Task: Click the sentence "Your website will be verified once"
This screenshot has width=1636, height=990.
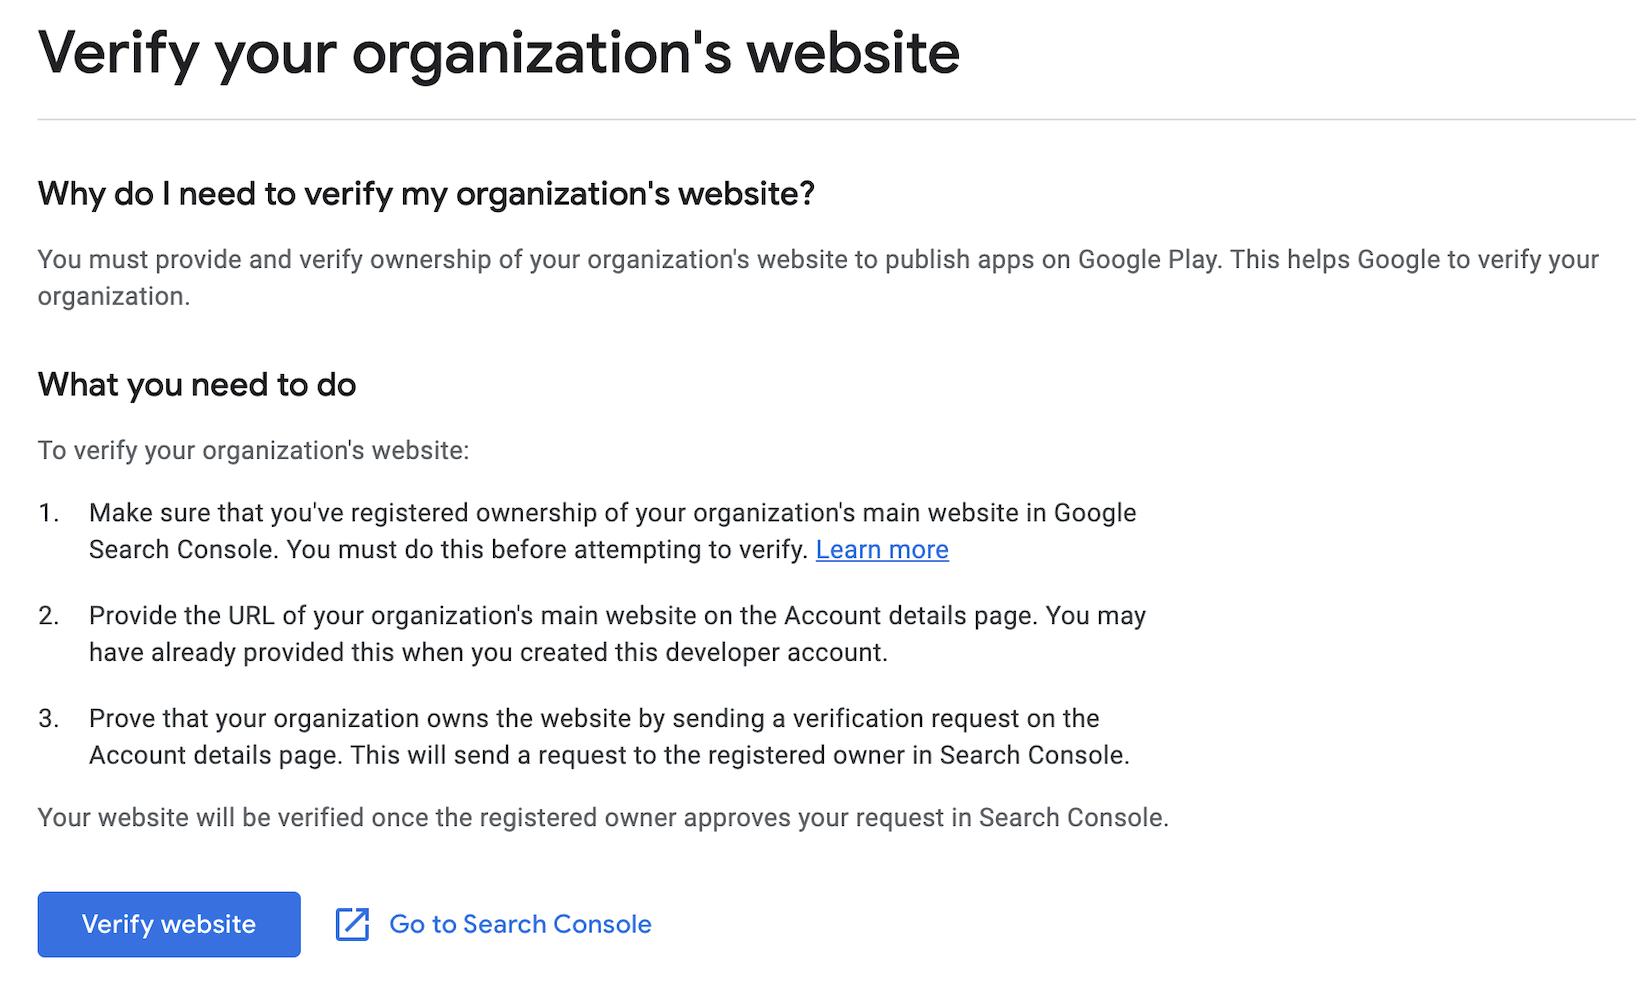Action: pos(603,818)
